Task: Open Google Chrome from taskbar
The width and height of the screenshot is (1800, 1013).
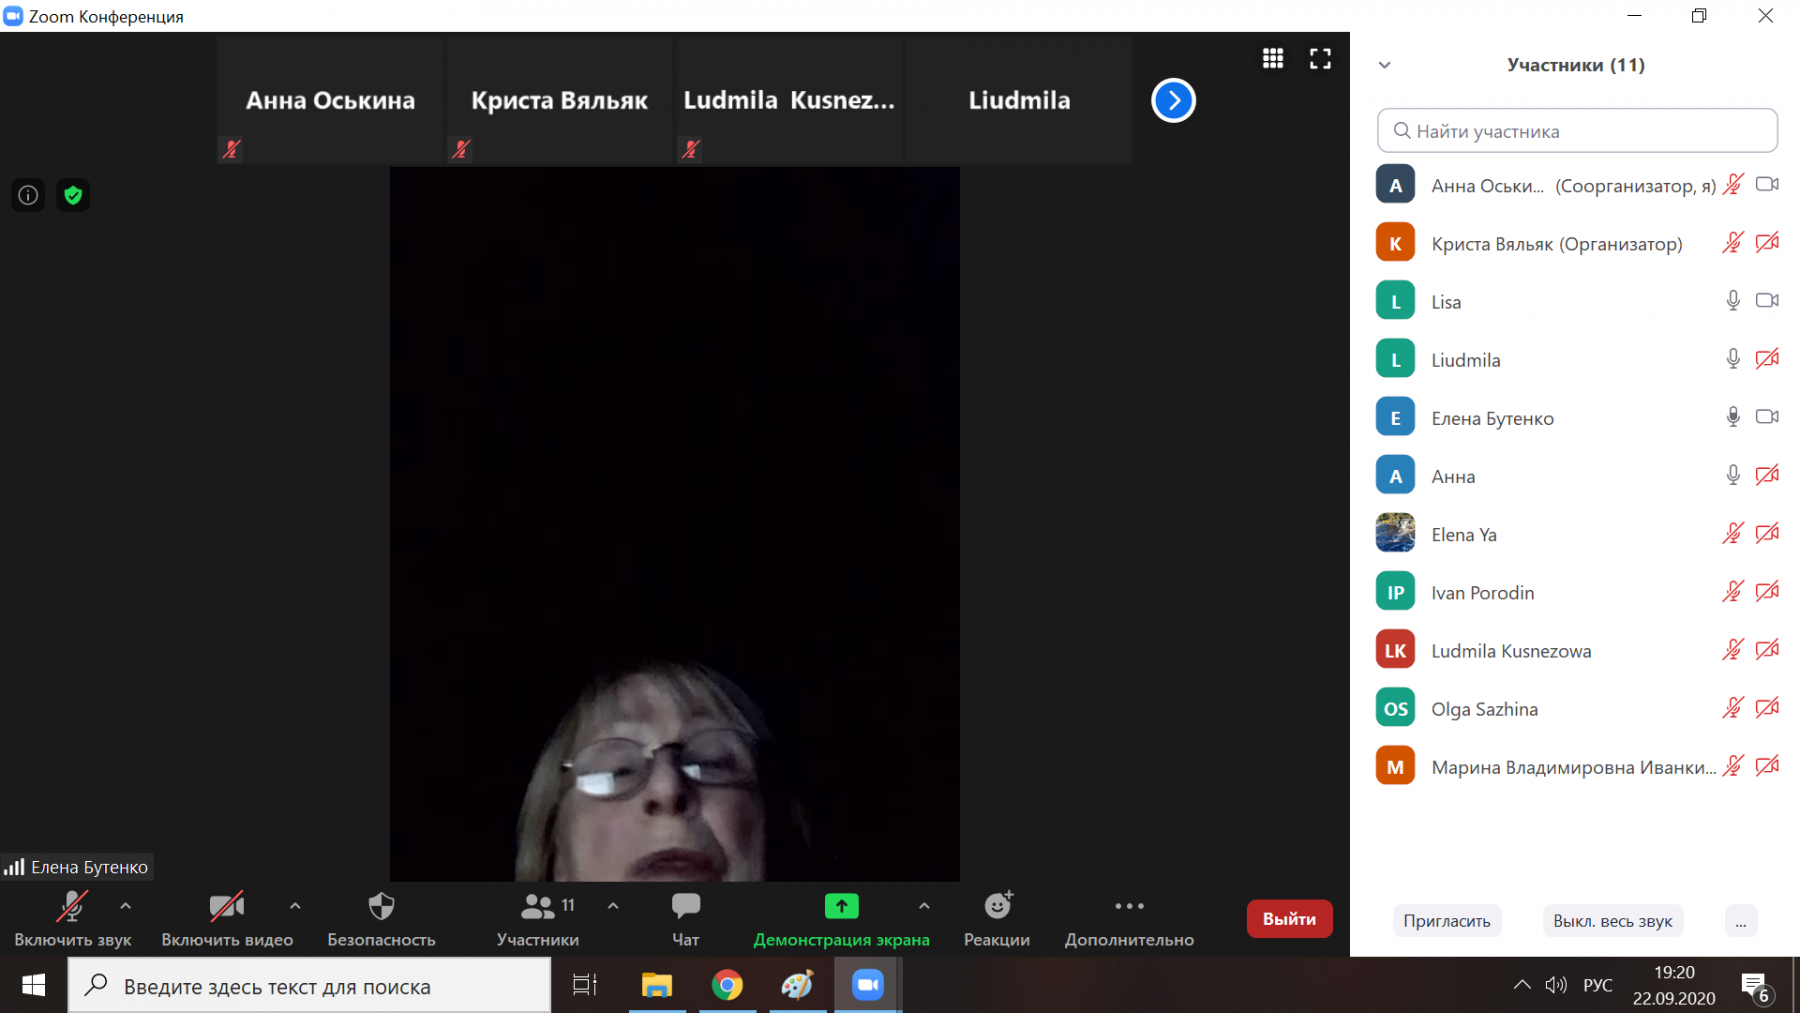Action: click(x=727, y=985)
